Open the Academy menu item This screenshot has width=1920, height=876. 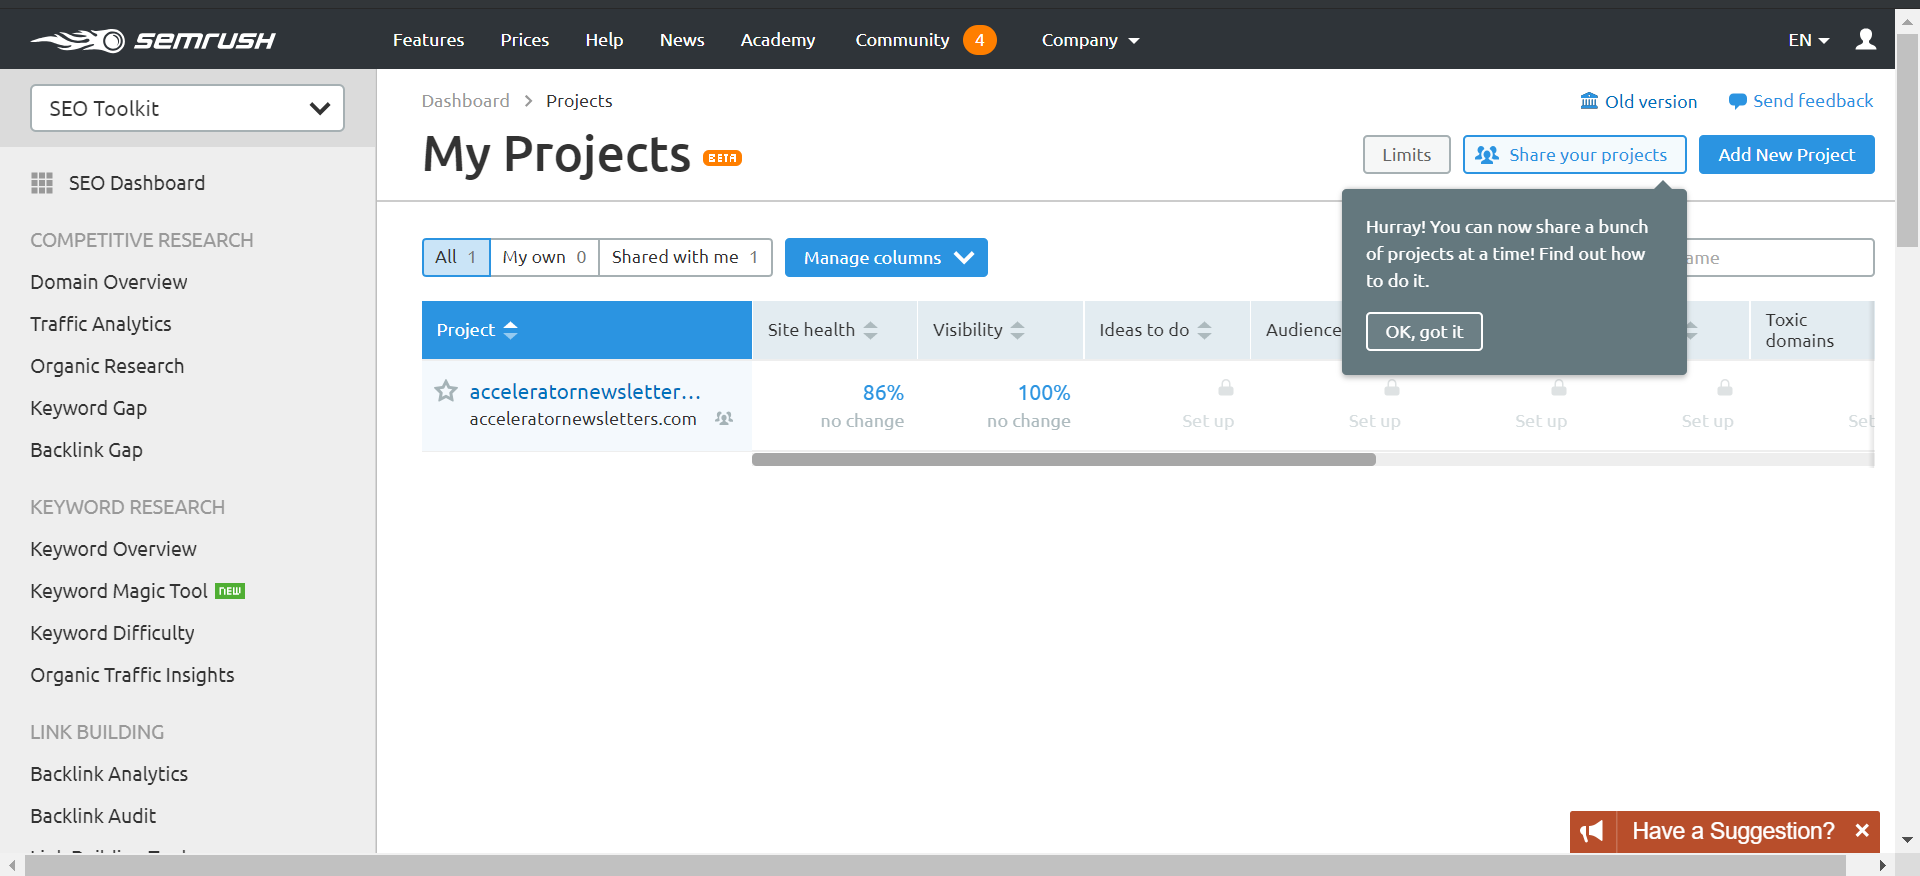click(778, 40)
